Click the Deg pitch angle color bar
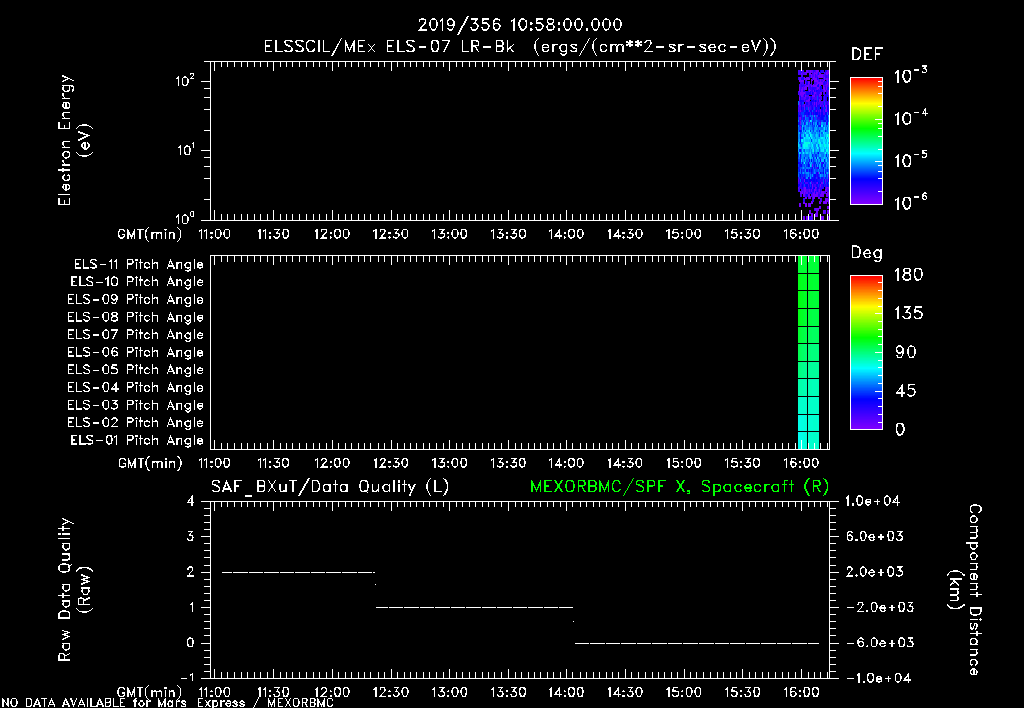 pyautogui.click(x=866, y=352)
